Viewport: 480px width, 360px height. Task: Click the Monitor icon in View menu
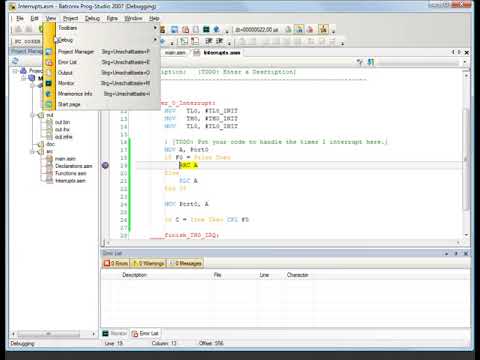[x=49, y=83]
